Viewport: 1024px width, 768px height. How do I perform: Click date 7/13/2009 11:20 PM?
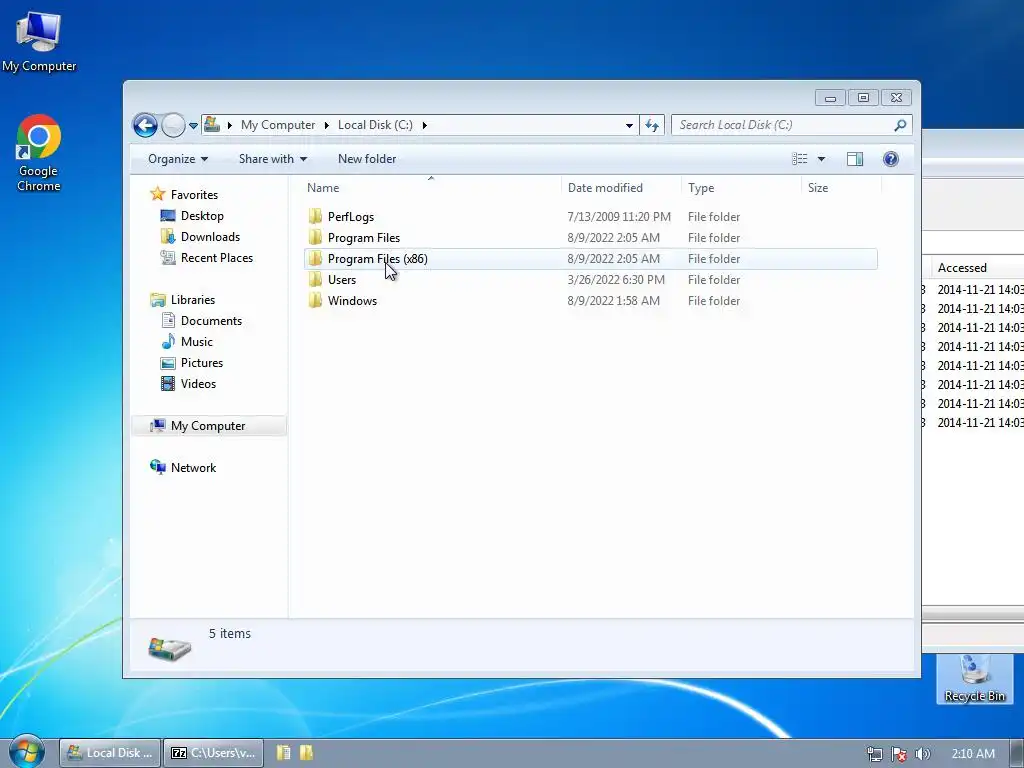pyautogui.click(x=618, y=217)
